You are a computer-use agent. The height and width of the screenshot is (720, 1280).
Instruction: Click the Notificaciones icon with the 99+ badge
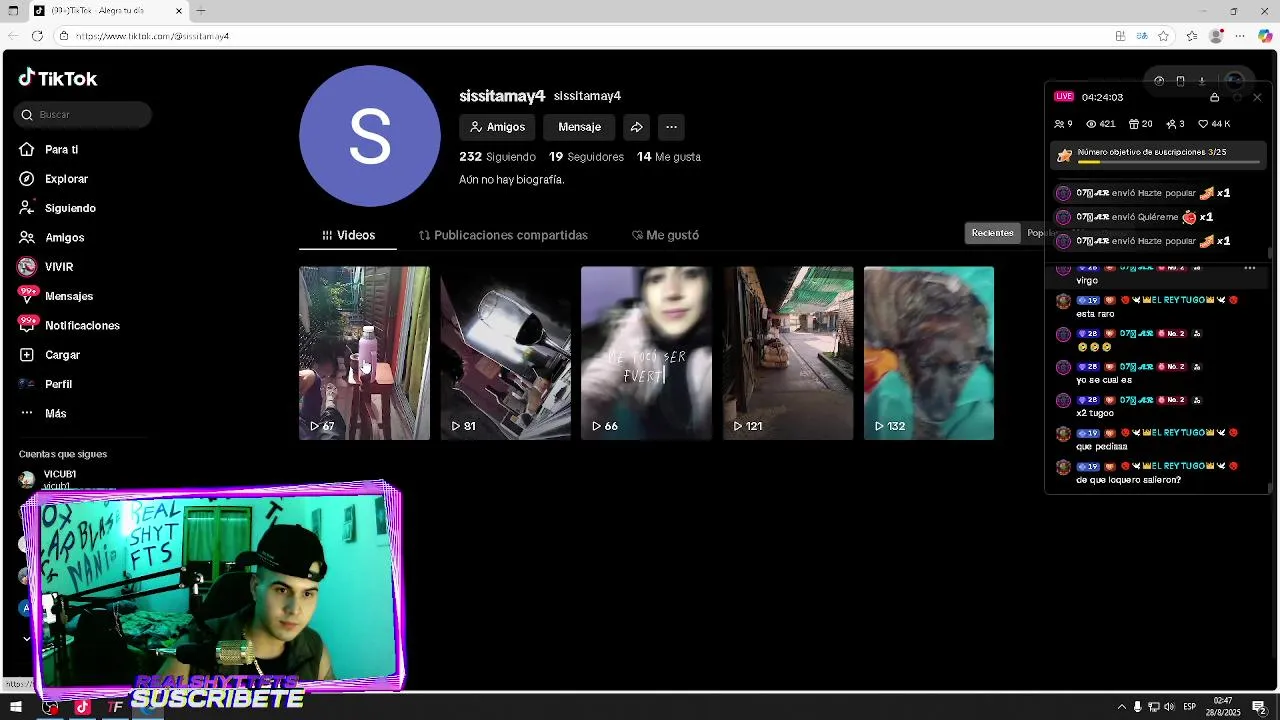(27, 325)
